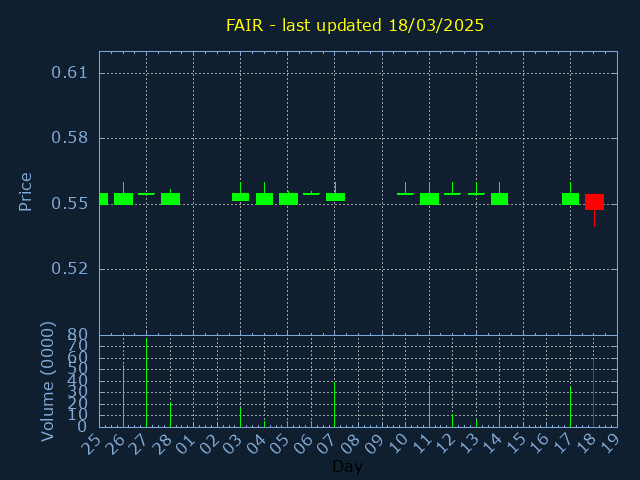Click the green volume bar for day 03
Screen dimensions: 640x480
pos(240,417)
